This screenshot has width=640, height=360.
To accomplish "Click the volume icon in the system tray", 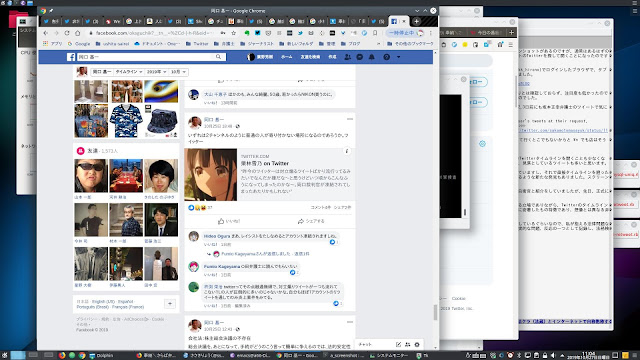I will (x=553, y=356).
